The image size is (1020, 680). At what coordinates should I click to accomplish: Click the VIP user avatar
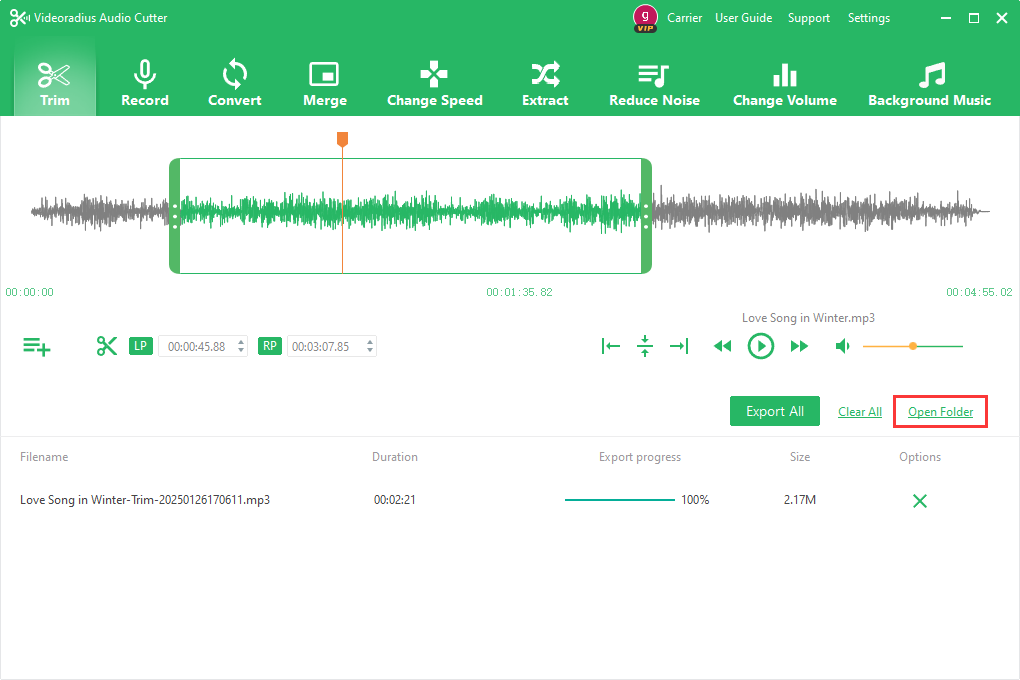[x=645, y=18]
